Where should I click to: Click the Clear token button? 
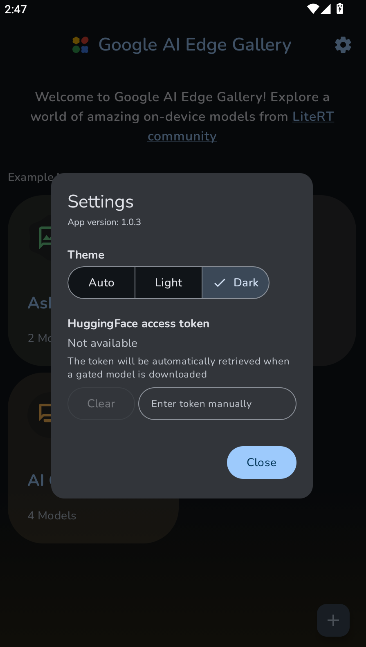(101, 404)
